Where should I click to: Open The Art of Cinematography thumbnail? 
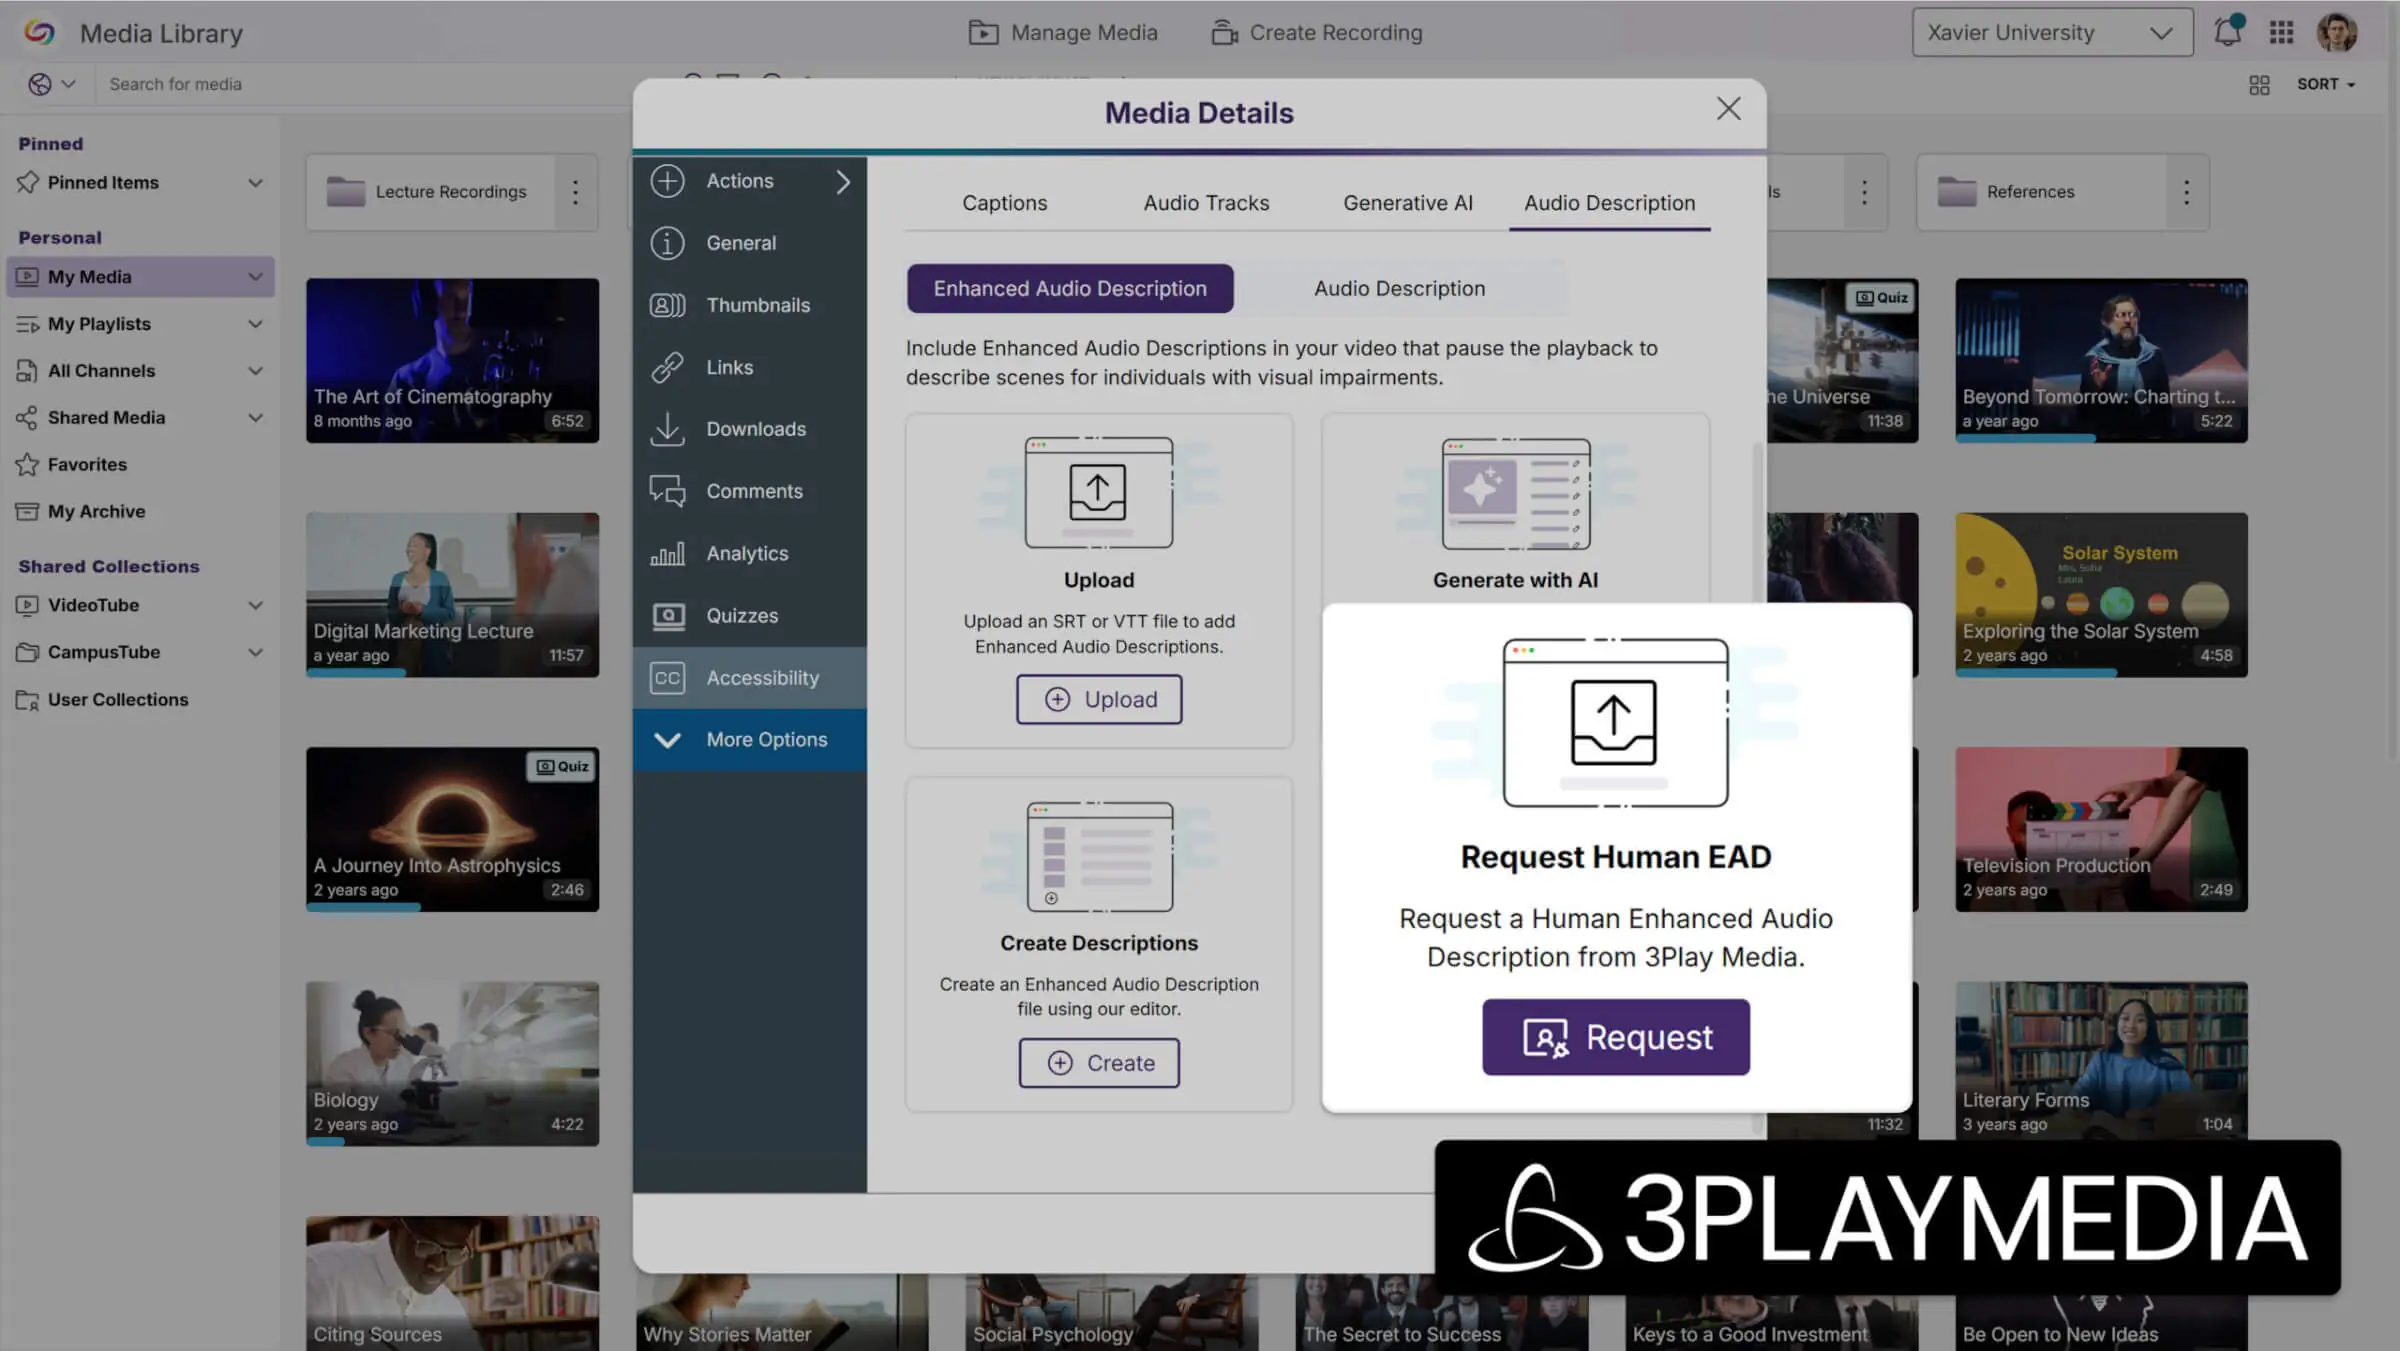tap(452, 360)
